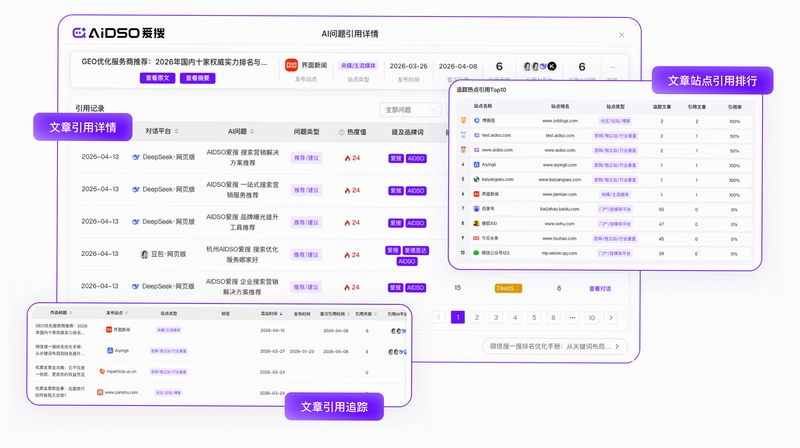Click the 界面新闻 icon in article tracking table

coord(109,330)
